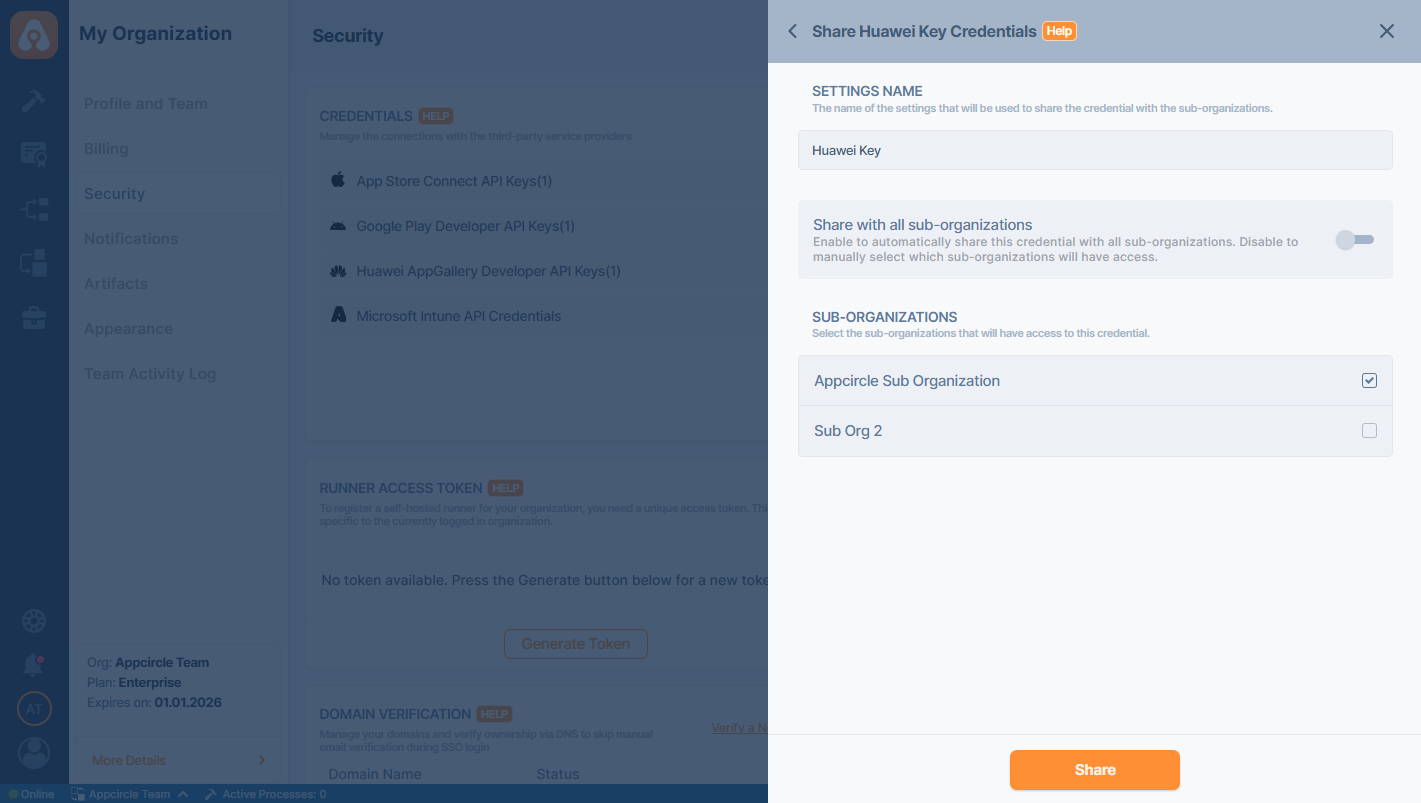Image resolution: width=1421 pixels, height=803 pixels.
Task: Open the Signing Identities certificate icon
Action: pyautogui.click(x=34, y=154)
